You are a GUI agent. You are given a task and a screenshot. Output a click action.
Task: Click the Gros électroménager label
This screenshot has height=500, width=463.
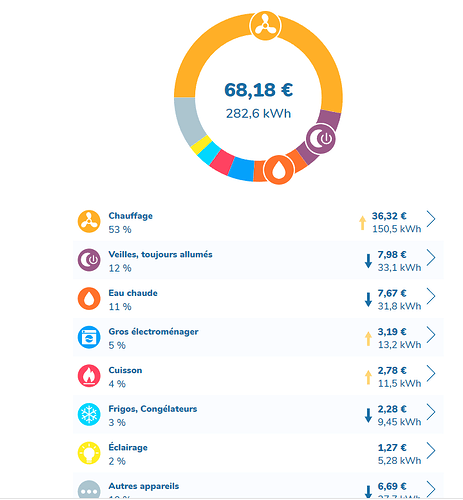click(153, 332)
